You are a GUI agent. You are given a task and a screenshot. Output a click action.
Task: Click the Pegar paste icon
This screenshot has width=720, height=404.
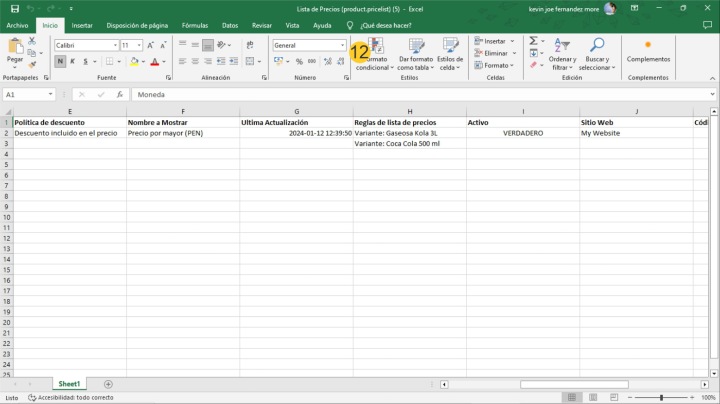(15, 47)
